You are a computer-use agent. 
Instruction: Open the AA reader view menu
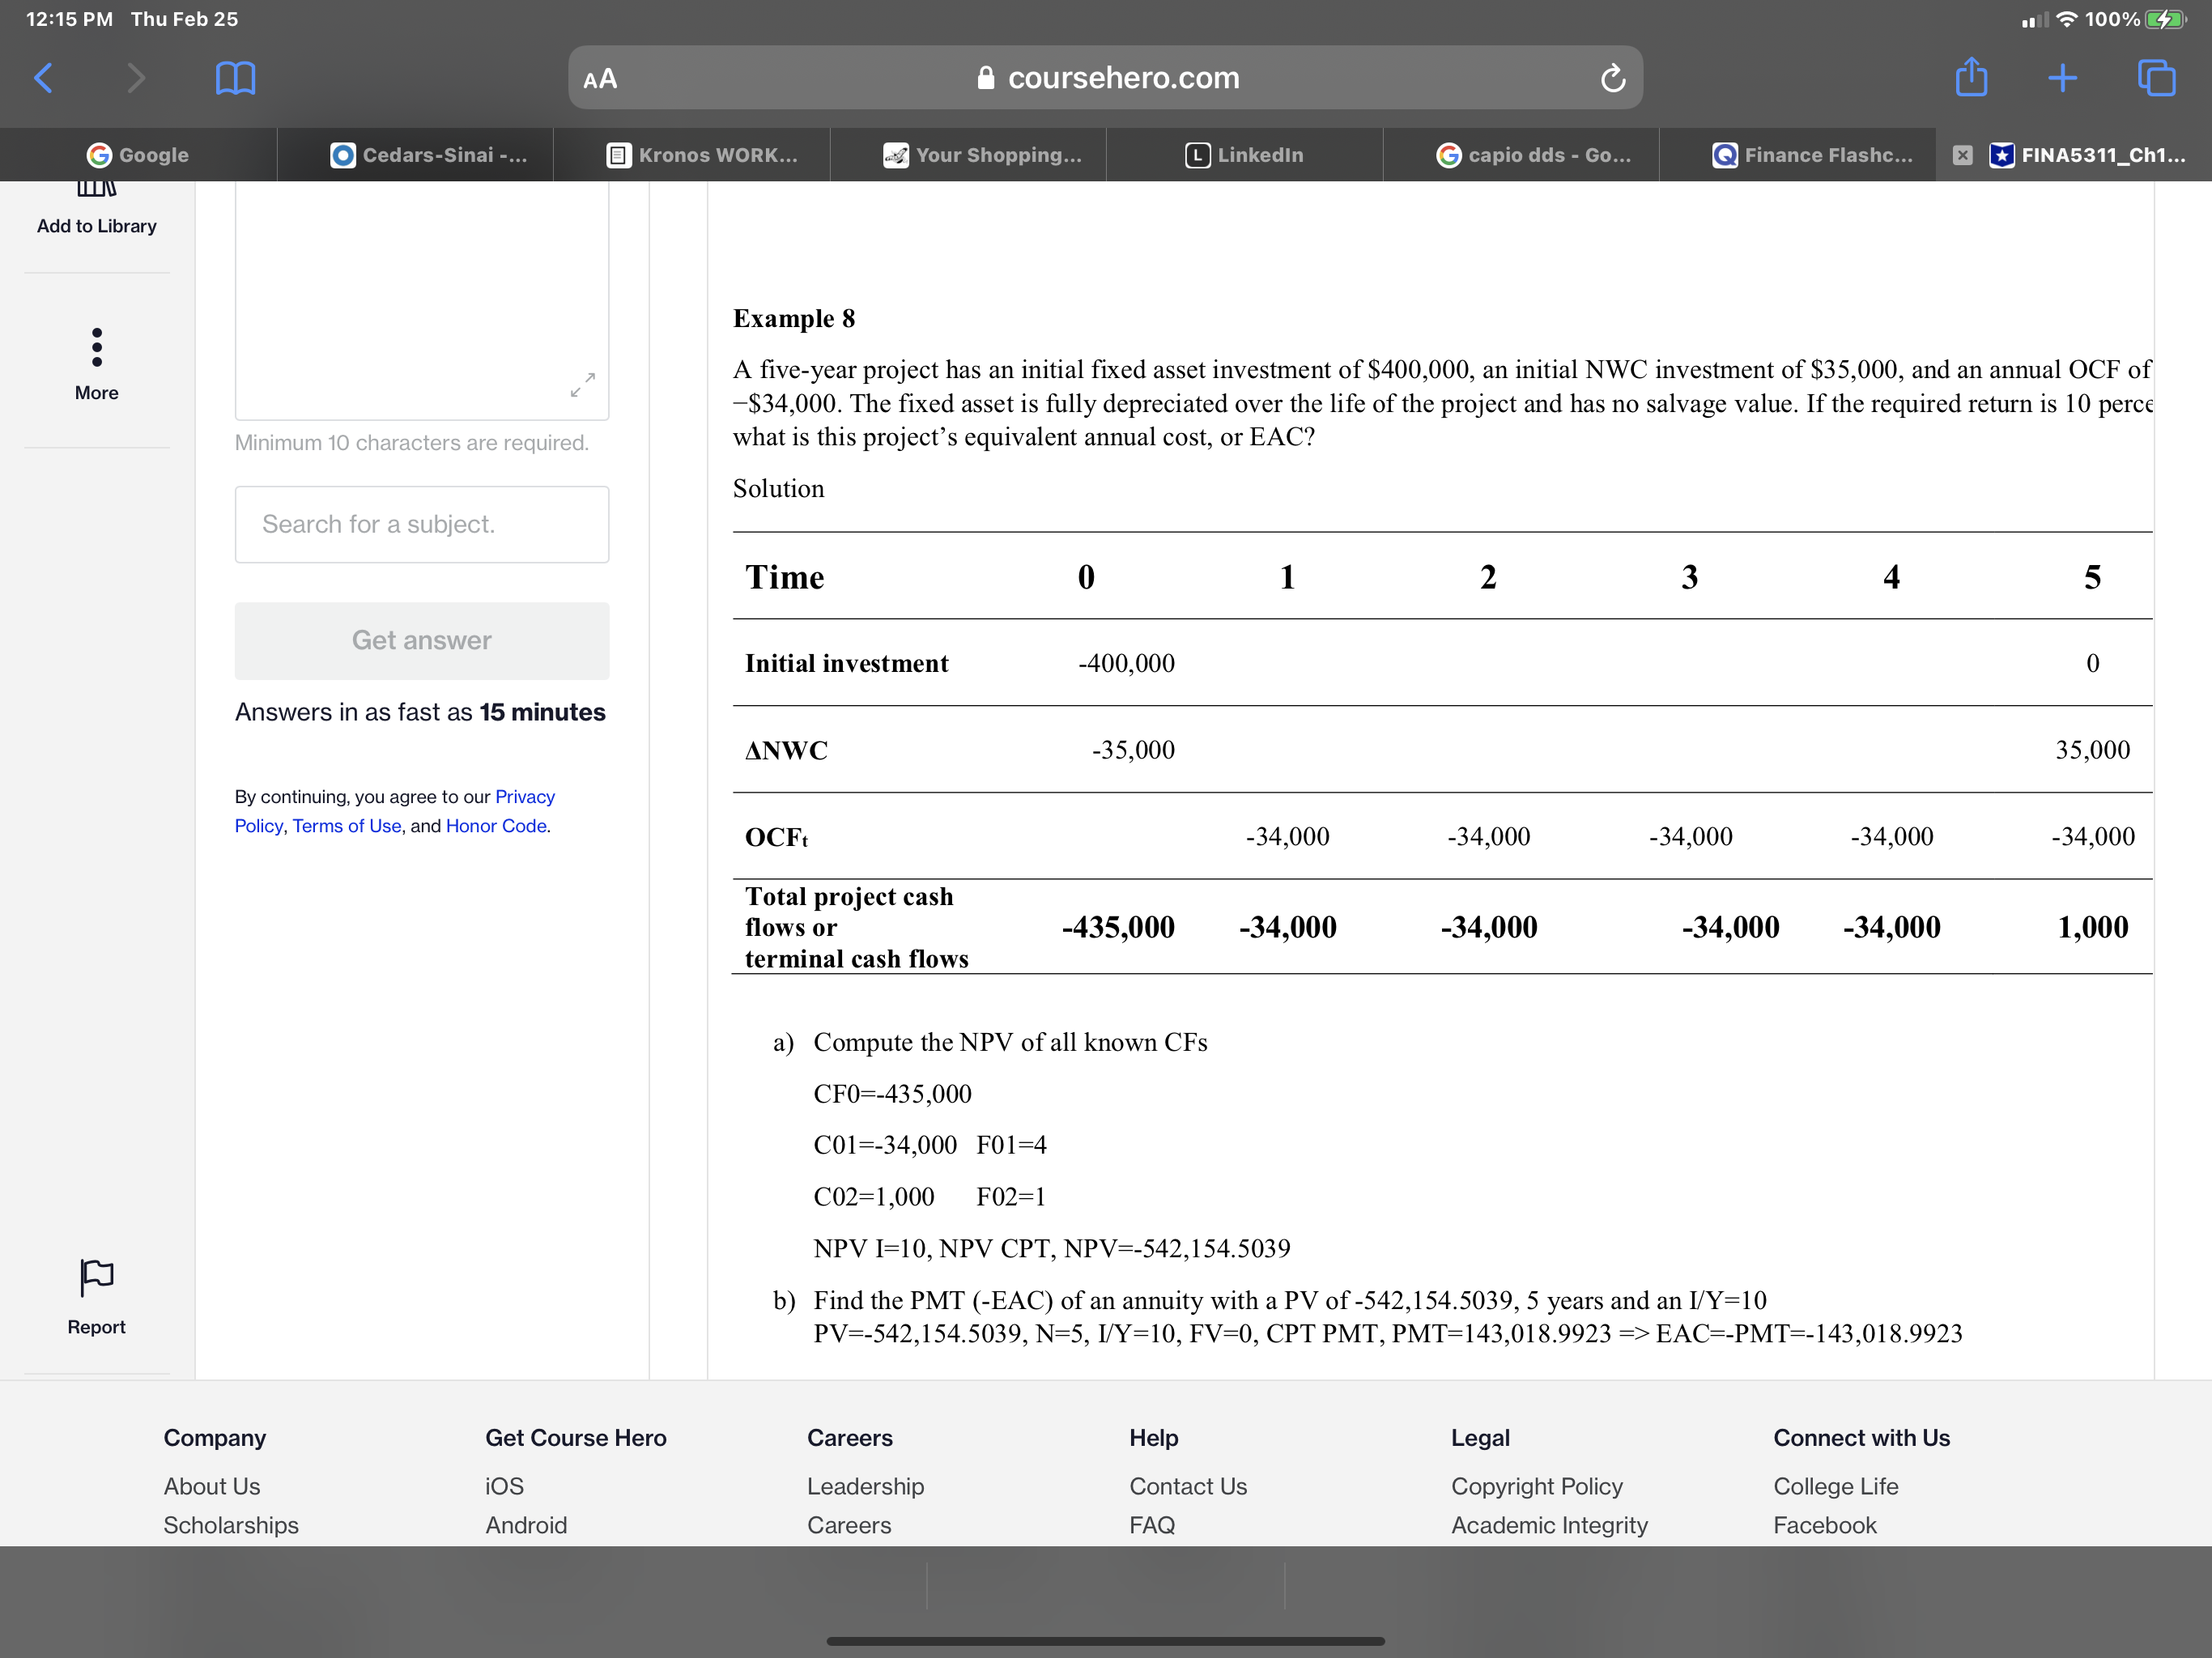point(600,79)
